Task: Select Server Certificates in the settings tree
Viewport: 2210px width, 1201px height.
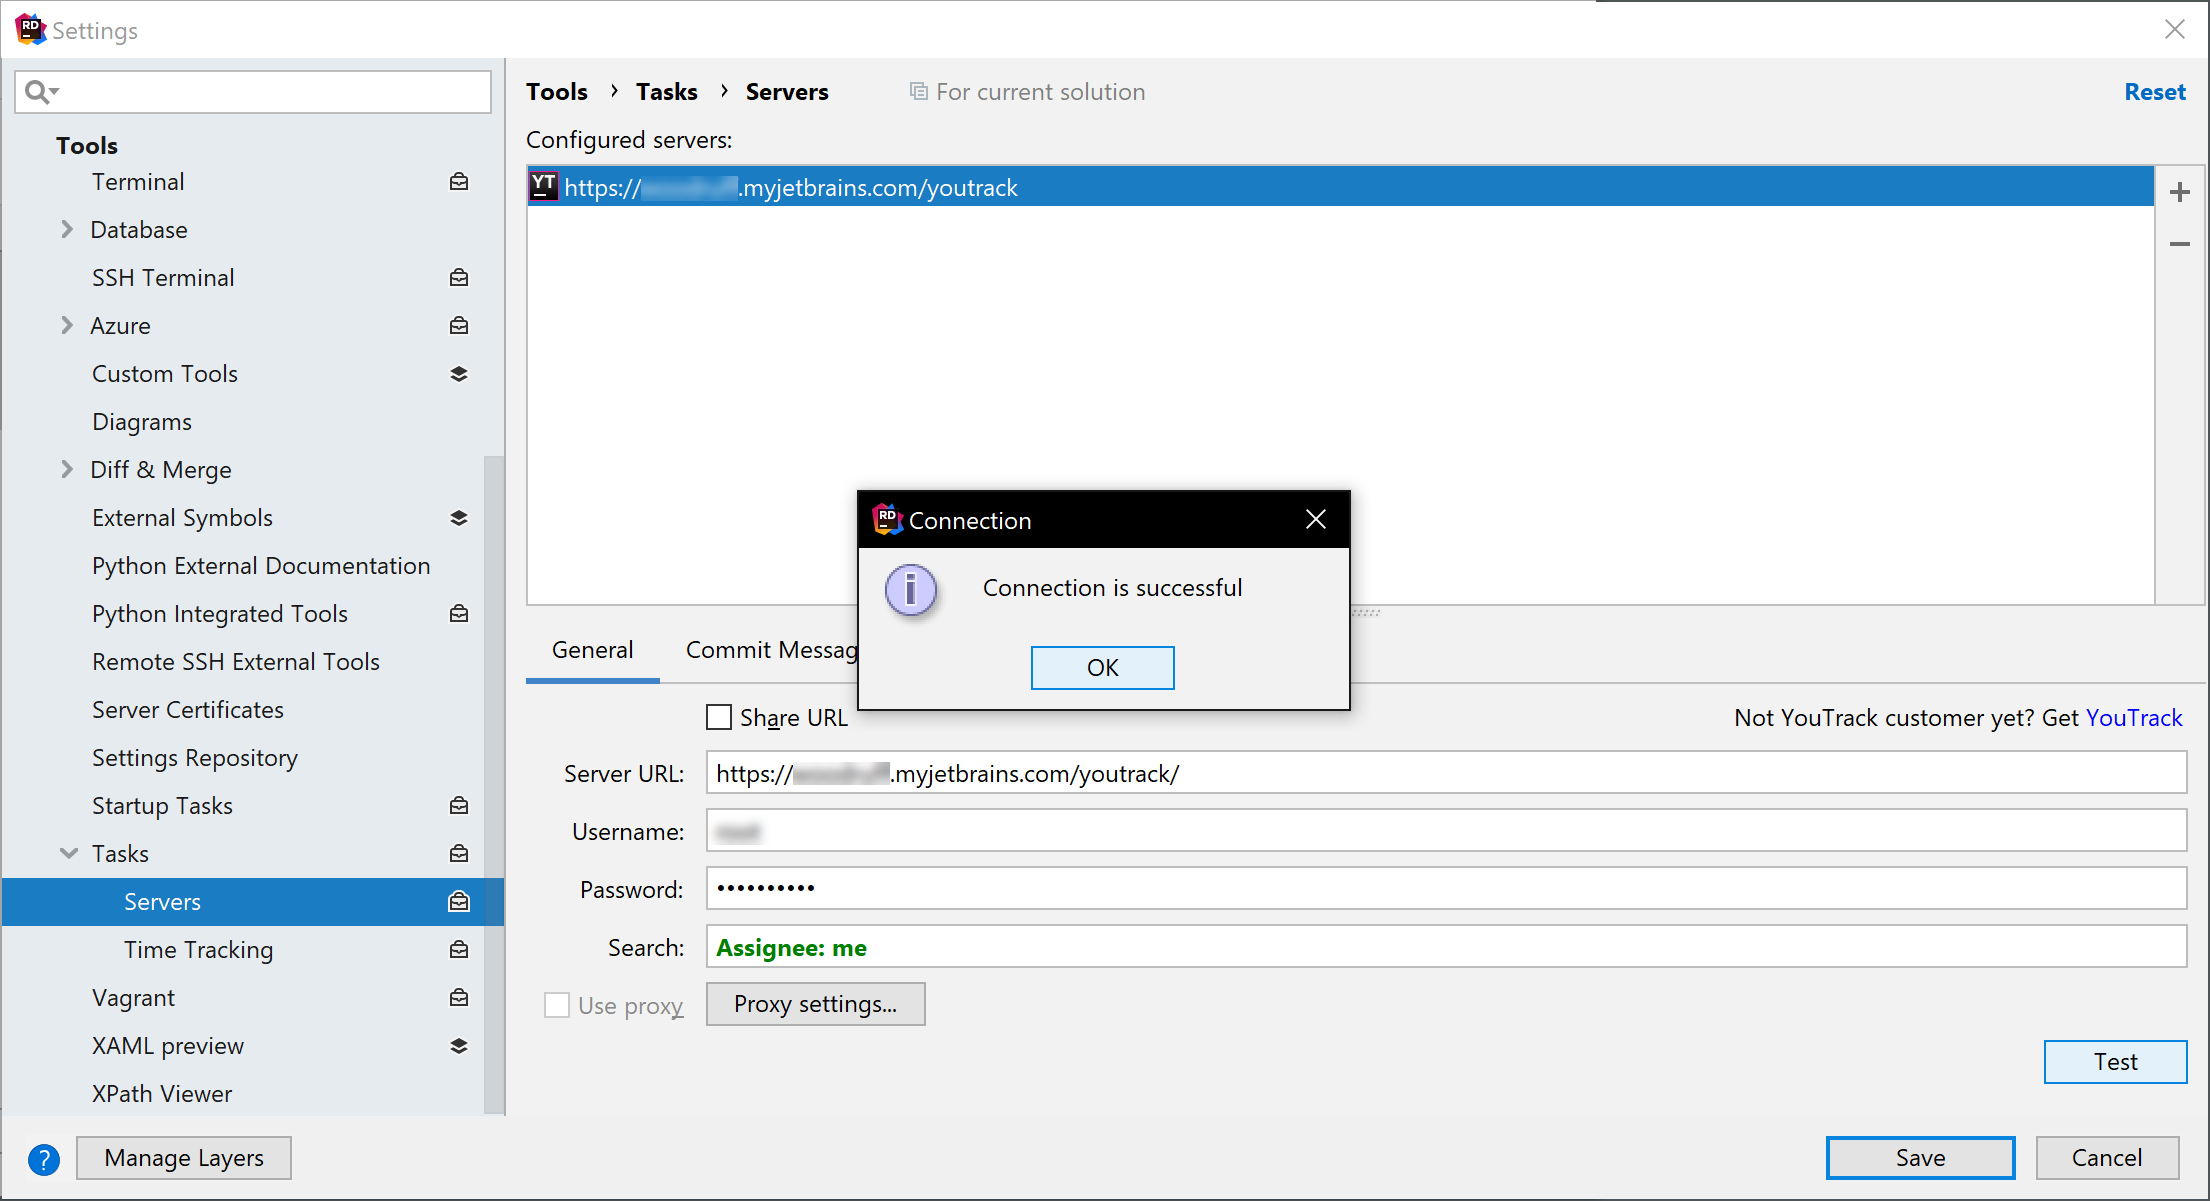Action: (x=188, y=710)
